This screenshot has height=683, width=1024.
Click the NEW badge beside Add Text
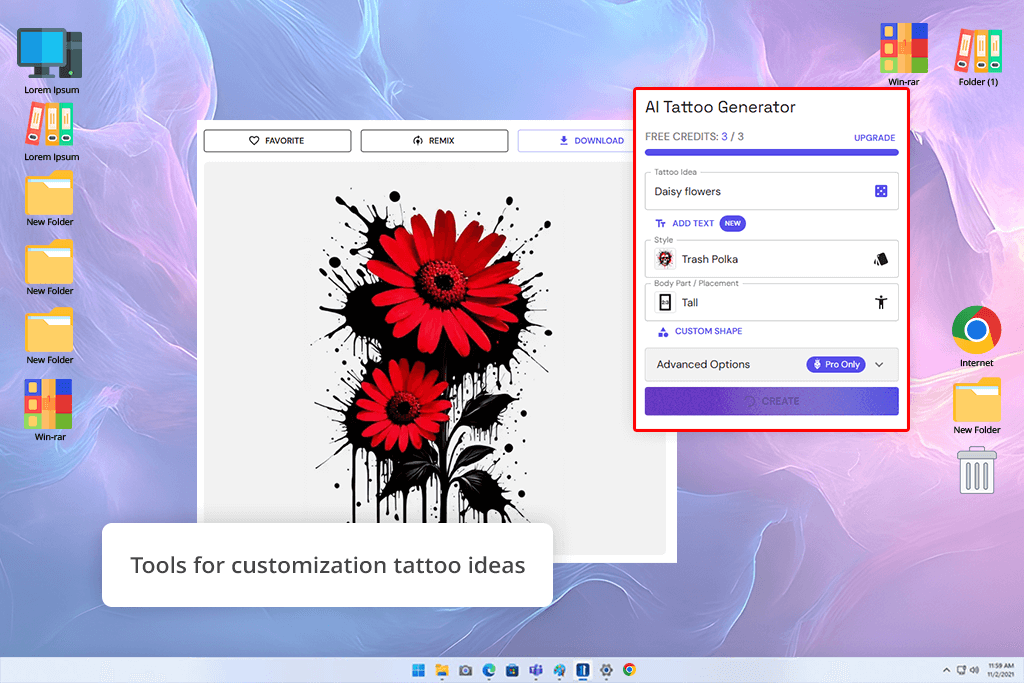[x=732, y=223]
